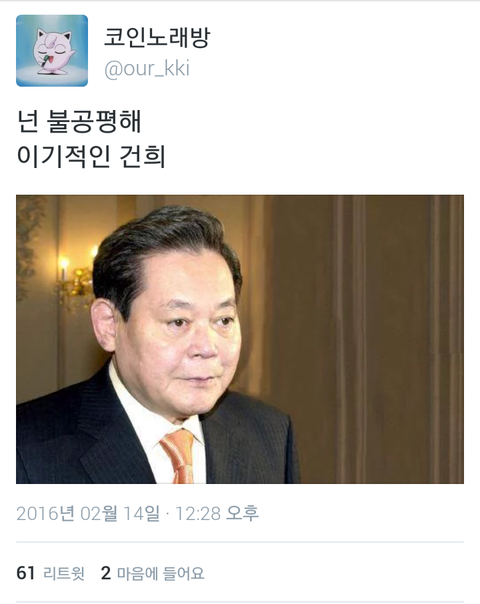Viewport: 480px width, 604px height.
Task: View the 2 likes count
Action: coord(106,573)
